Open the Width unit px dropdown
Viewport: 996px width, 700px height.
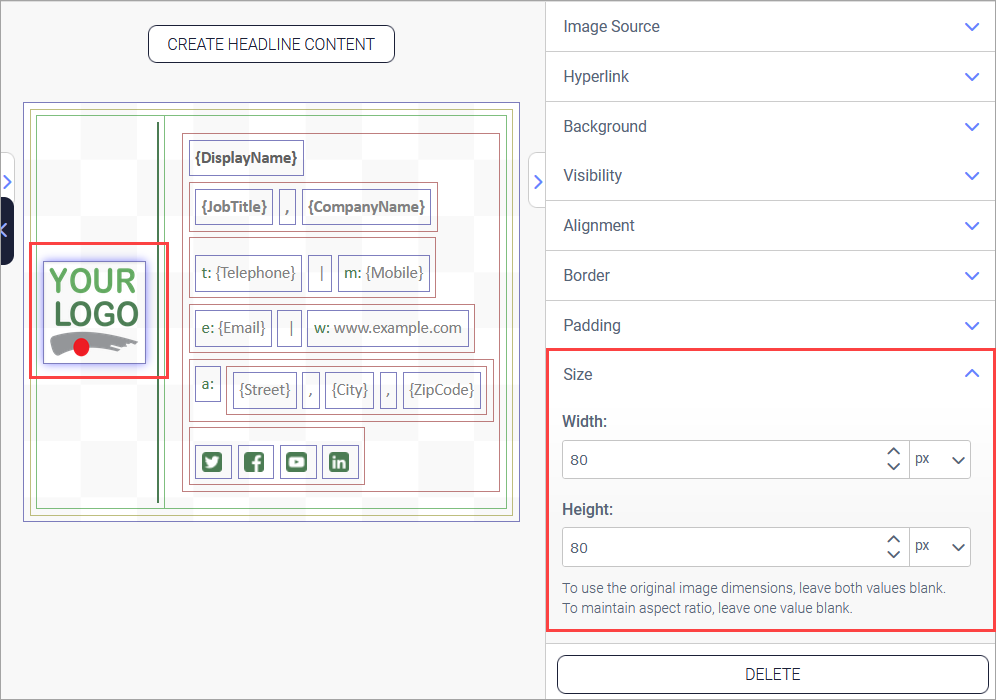940,460
